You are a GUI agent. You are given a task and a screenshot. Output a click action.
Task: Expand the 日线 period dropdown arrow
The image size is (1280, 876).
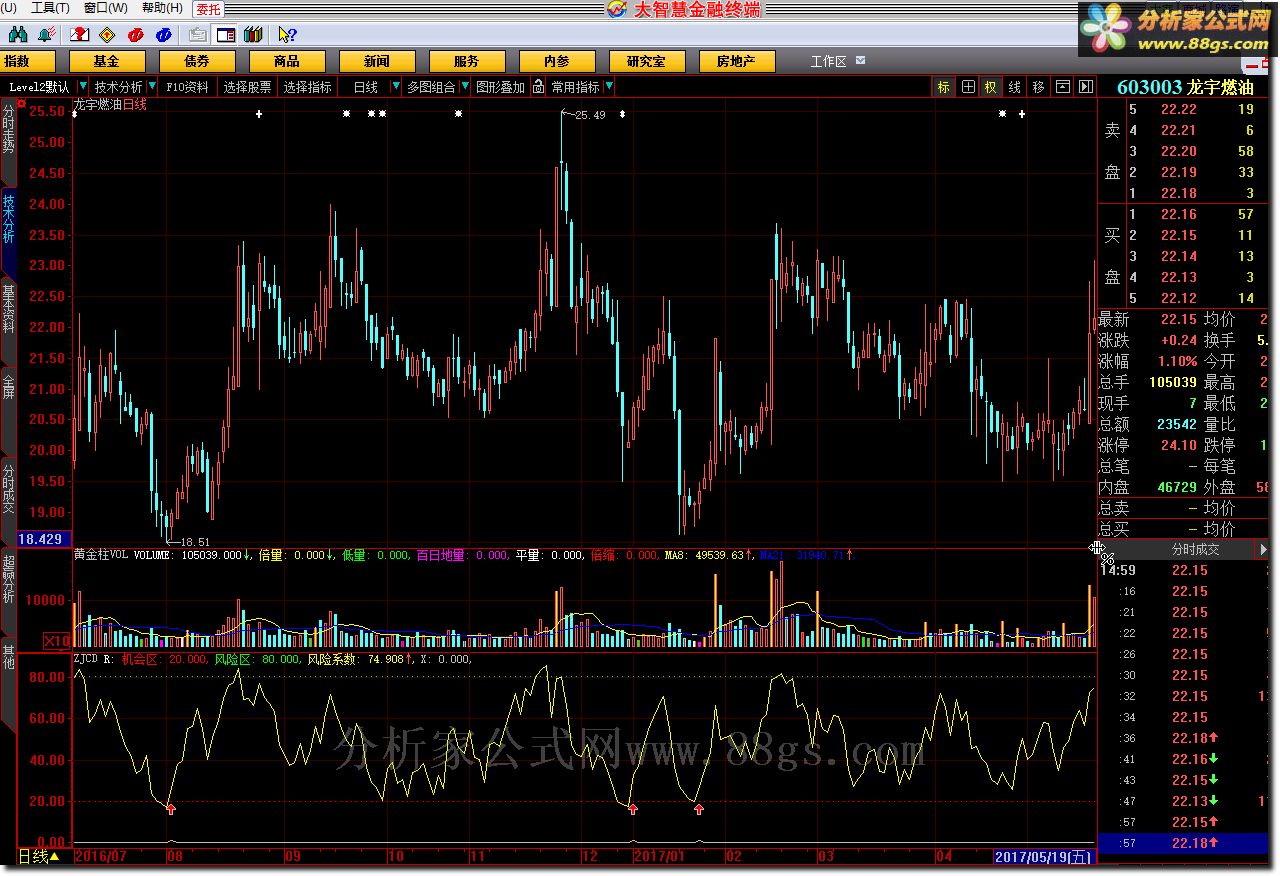coord(397,87)
